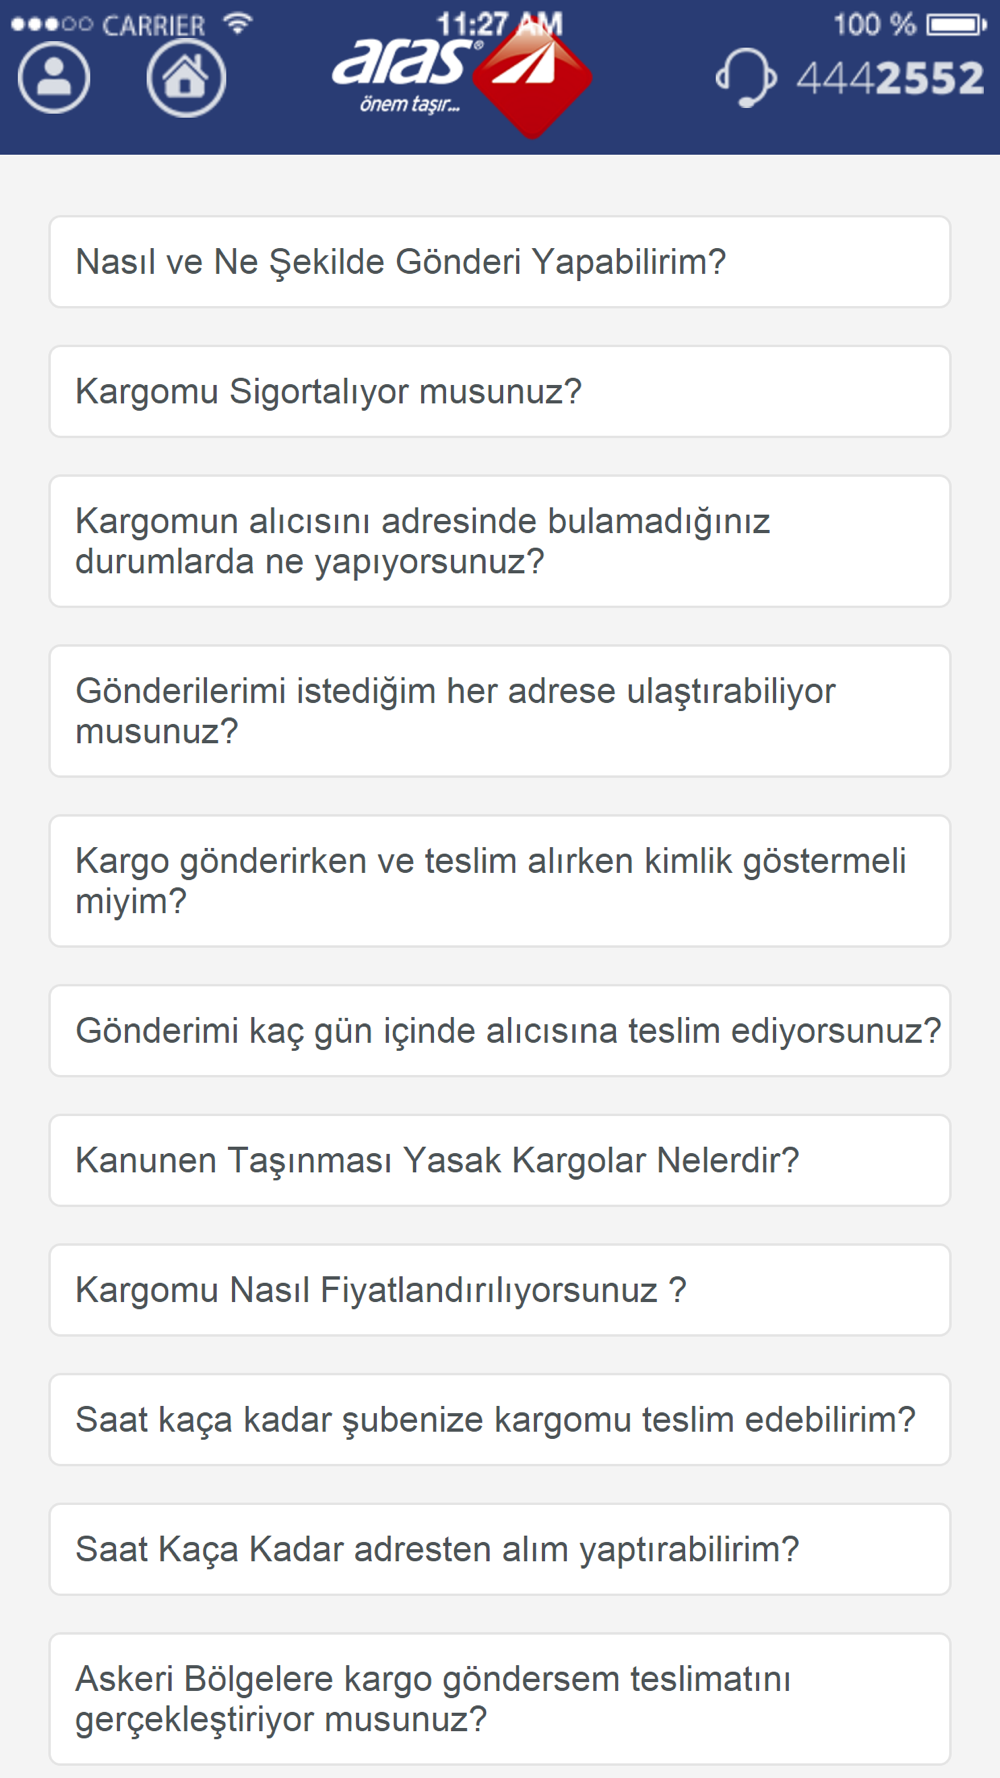Open the Askeri Bölgelere kargo question
Image resolution: width=1000 pixels, height=1778 pixels.
[500, 1699]
